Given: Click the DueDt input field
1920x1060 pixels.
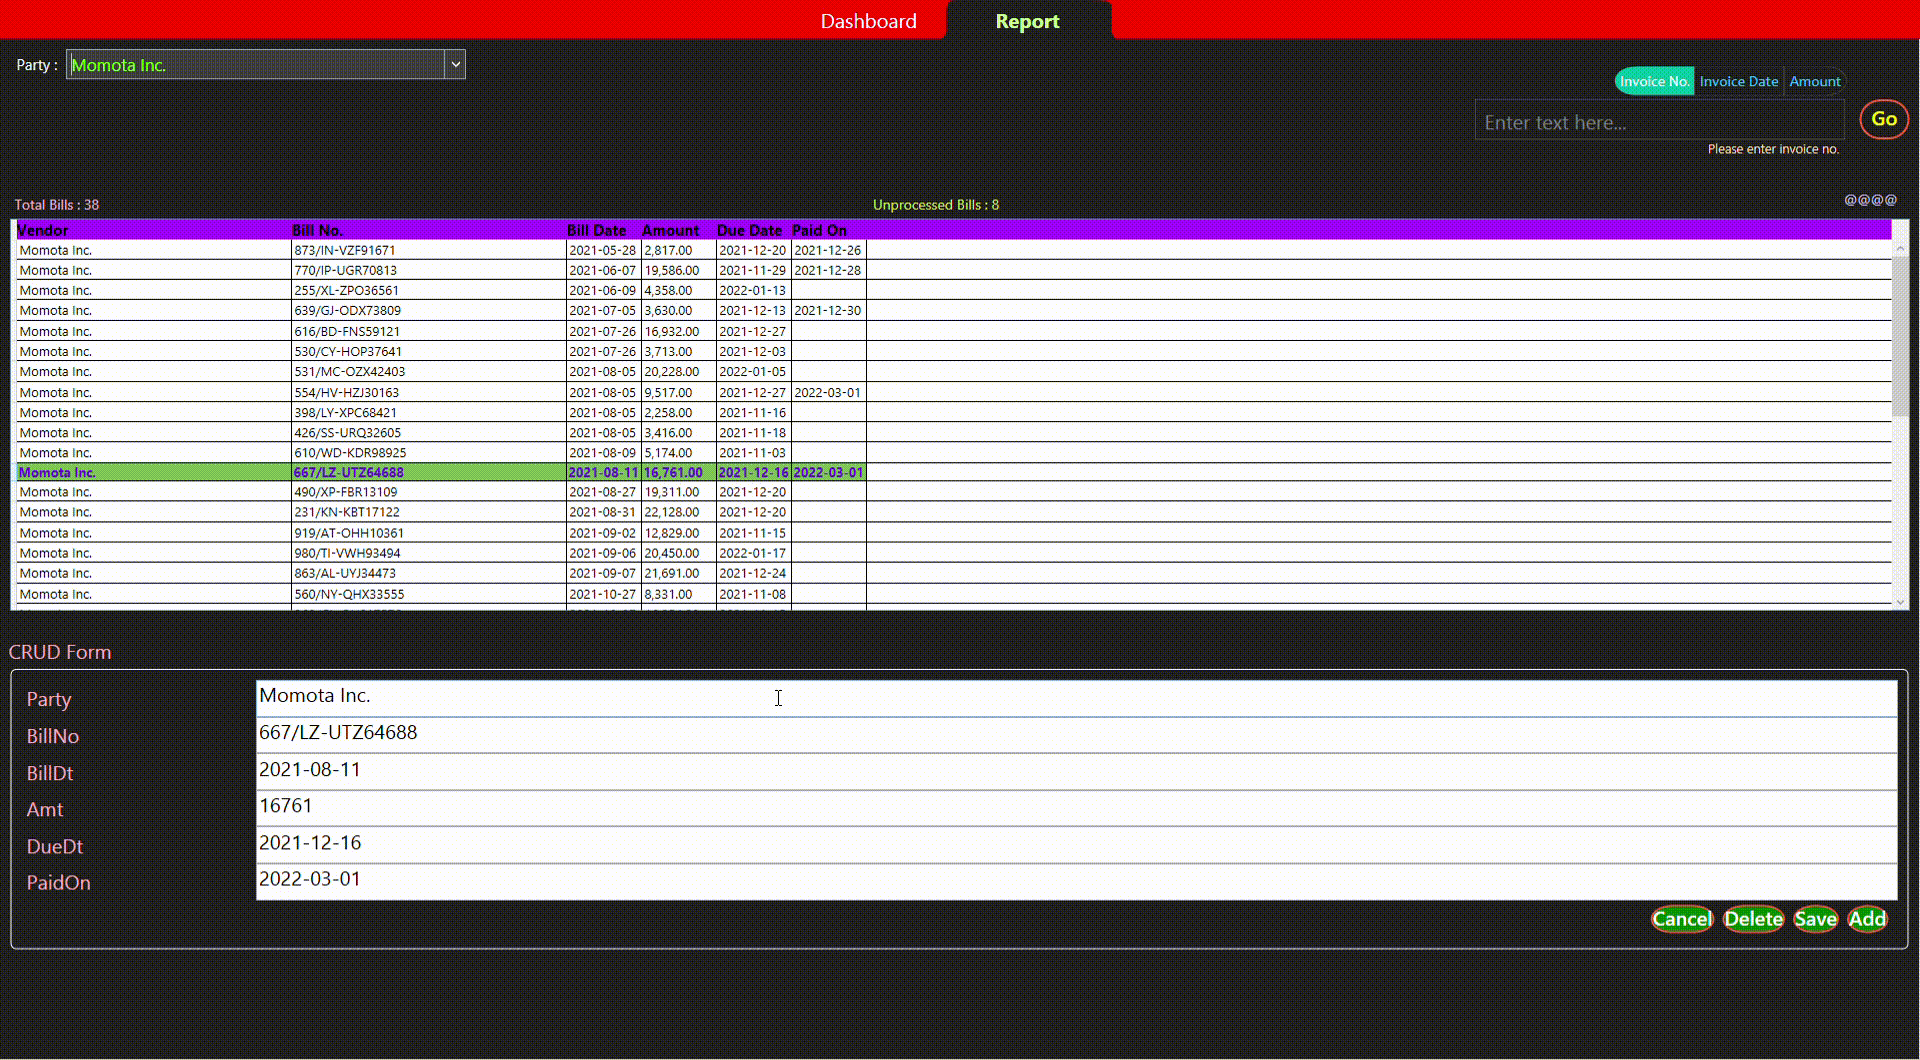Looking at the screenshot, I should point(1076,844).
